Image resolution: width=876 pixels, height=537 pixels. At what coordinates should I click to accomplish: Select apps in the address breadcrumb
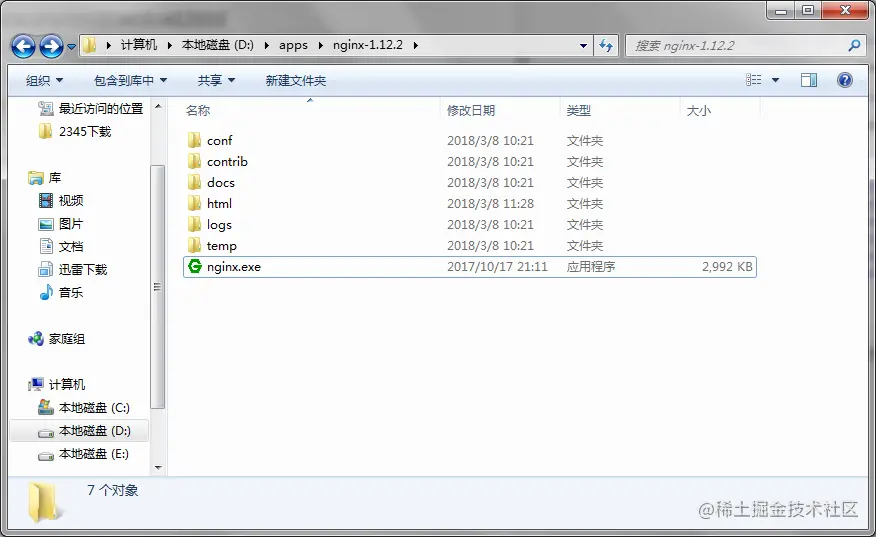(x=293, y=45)
